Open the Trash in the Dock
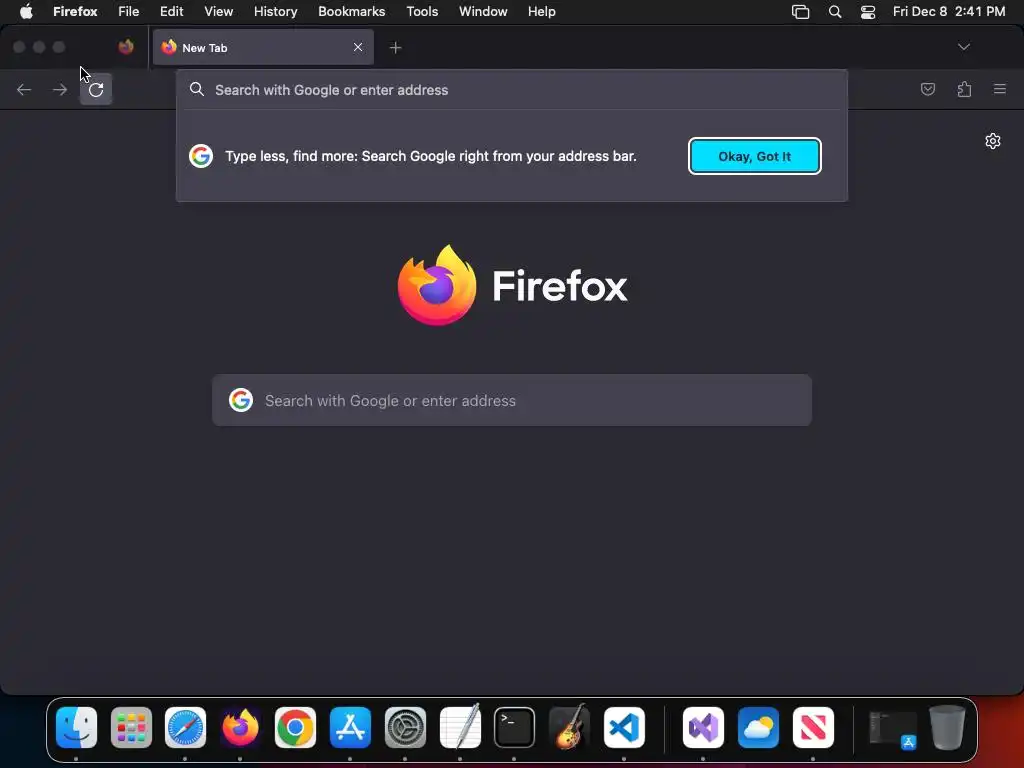This screenshot has width=1024, height=768. point(947,727)
